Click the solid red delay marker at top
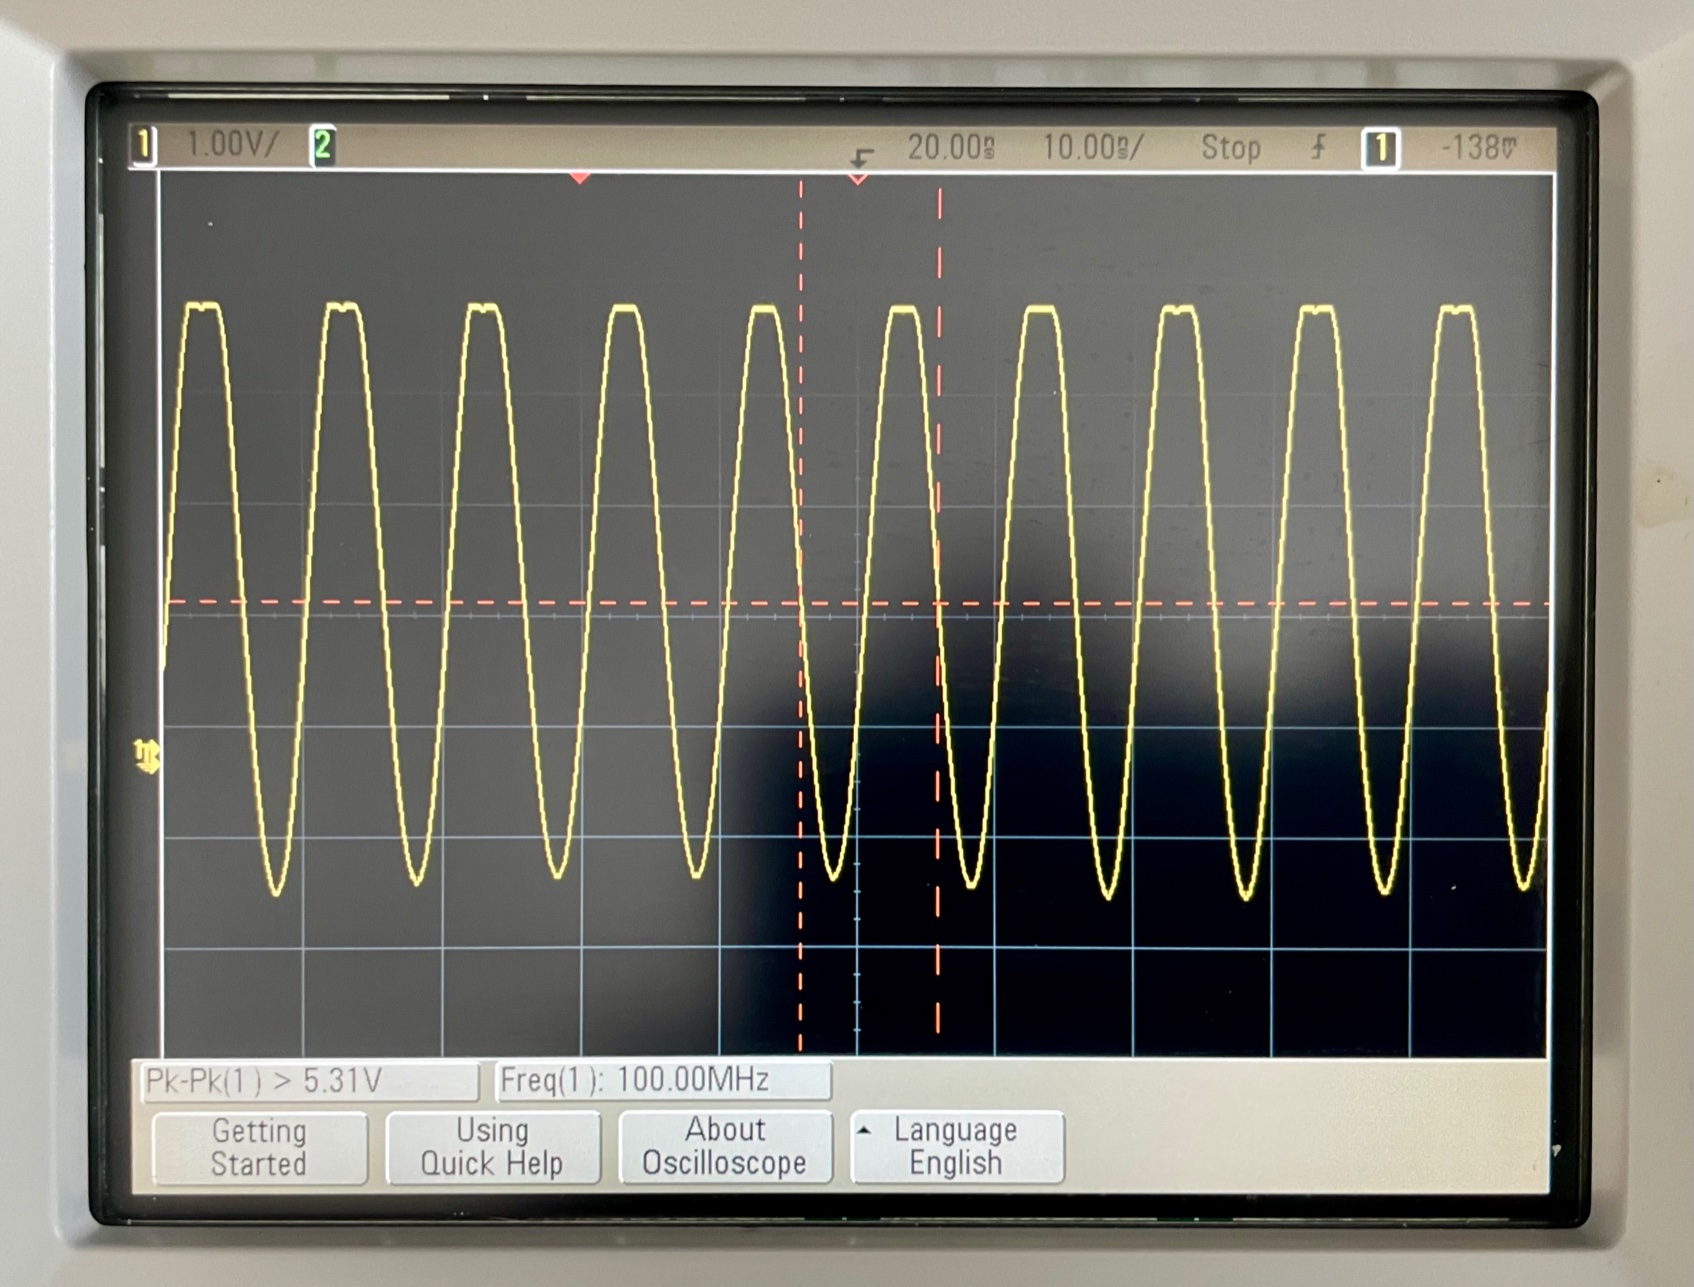 580,178
